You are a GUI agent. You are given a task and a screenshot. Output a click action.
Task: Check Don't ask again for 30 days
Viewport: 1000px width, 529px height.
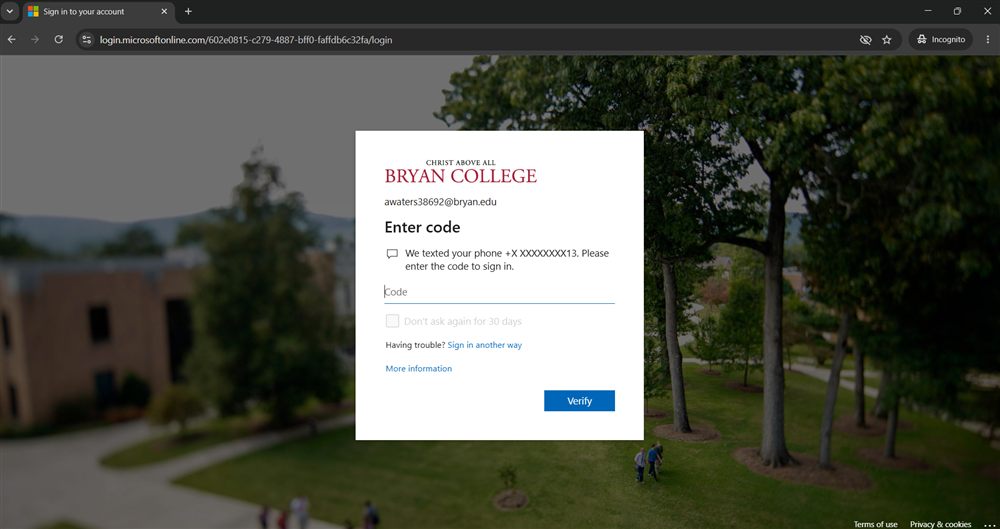tap(392, 321)
